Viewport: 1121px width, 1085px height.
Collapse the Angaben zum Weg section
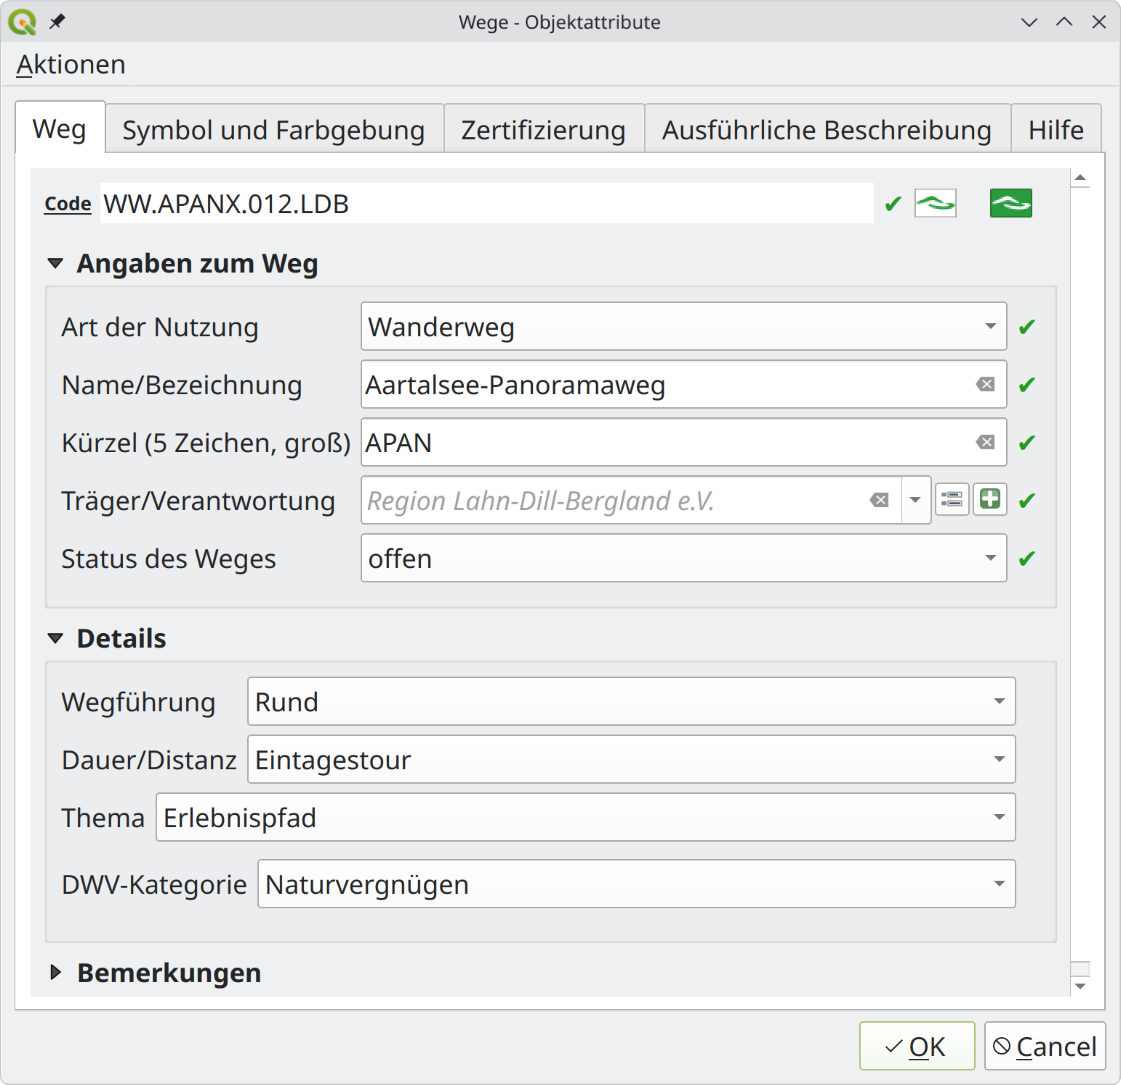55,264
